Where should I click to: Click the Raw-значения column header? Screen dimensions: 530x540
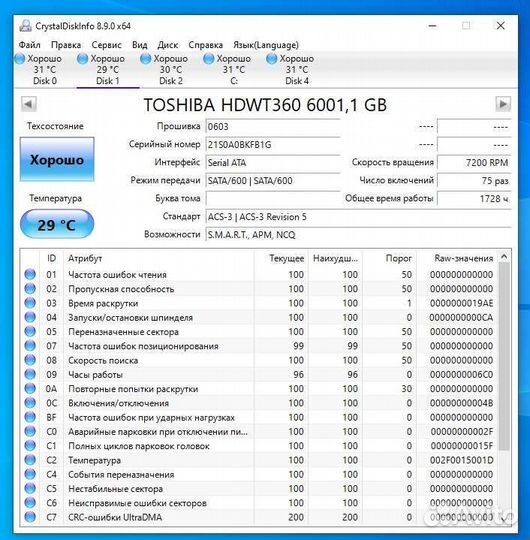(x=457, y=258)
